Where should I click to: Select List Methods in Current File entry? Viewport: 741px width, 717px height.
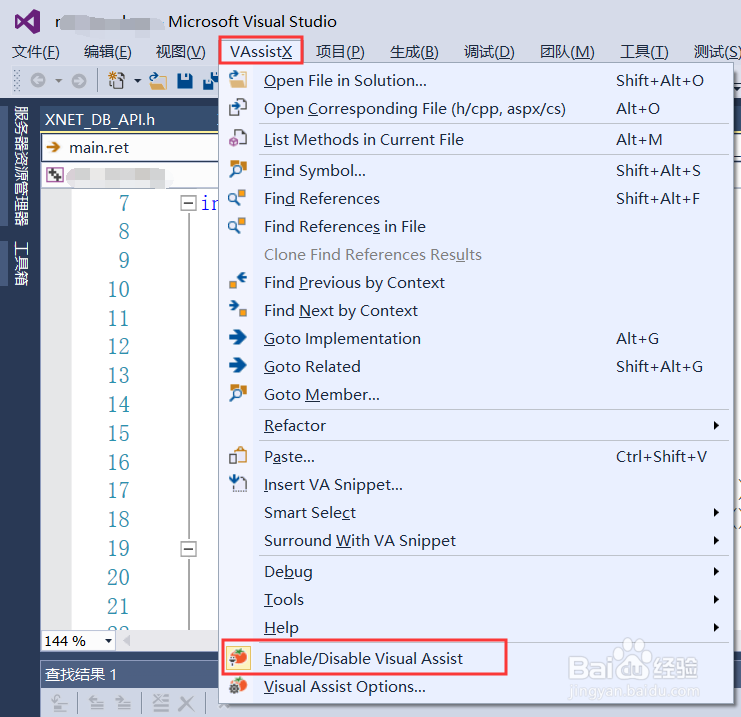click(x=476, y=139)
